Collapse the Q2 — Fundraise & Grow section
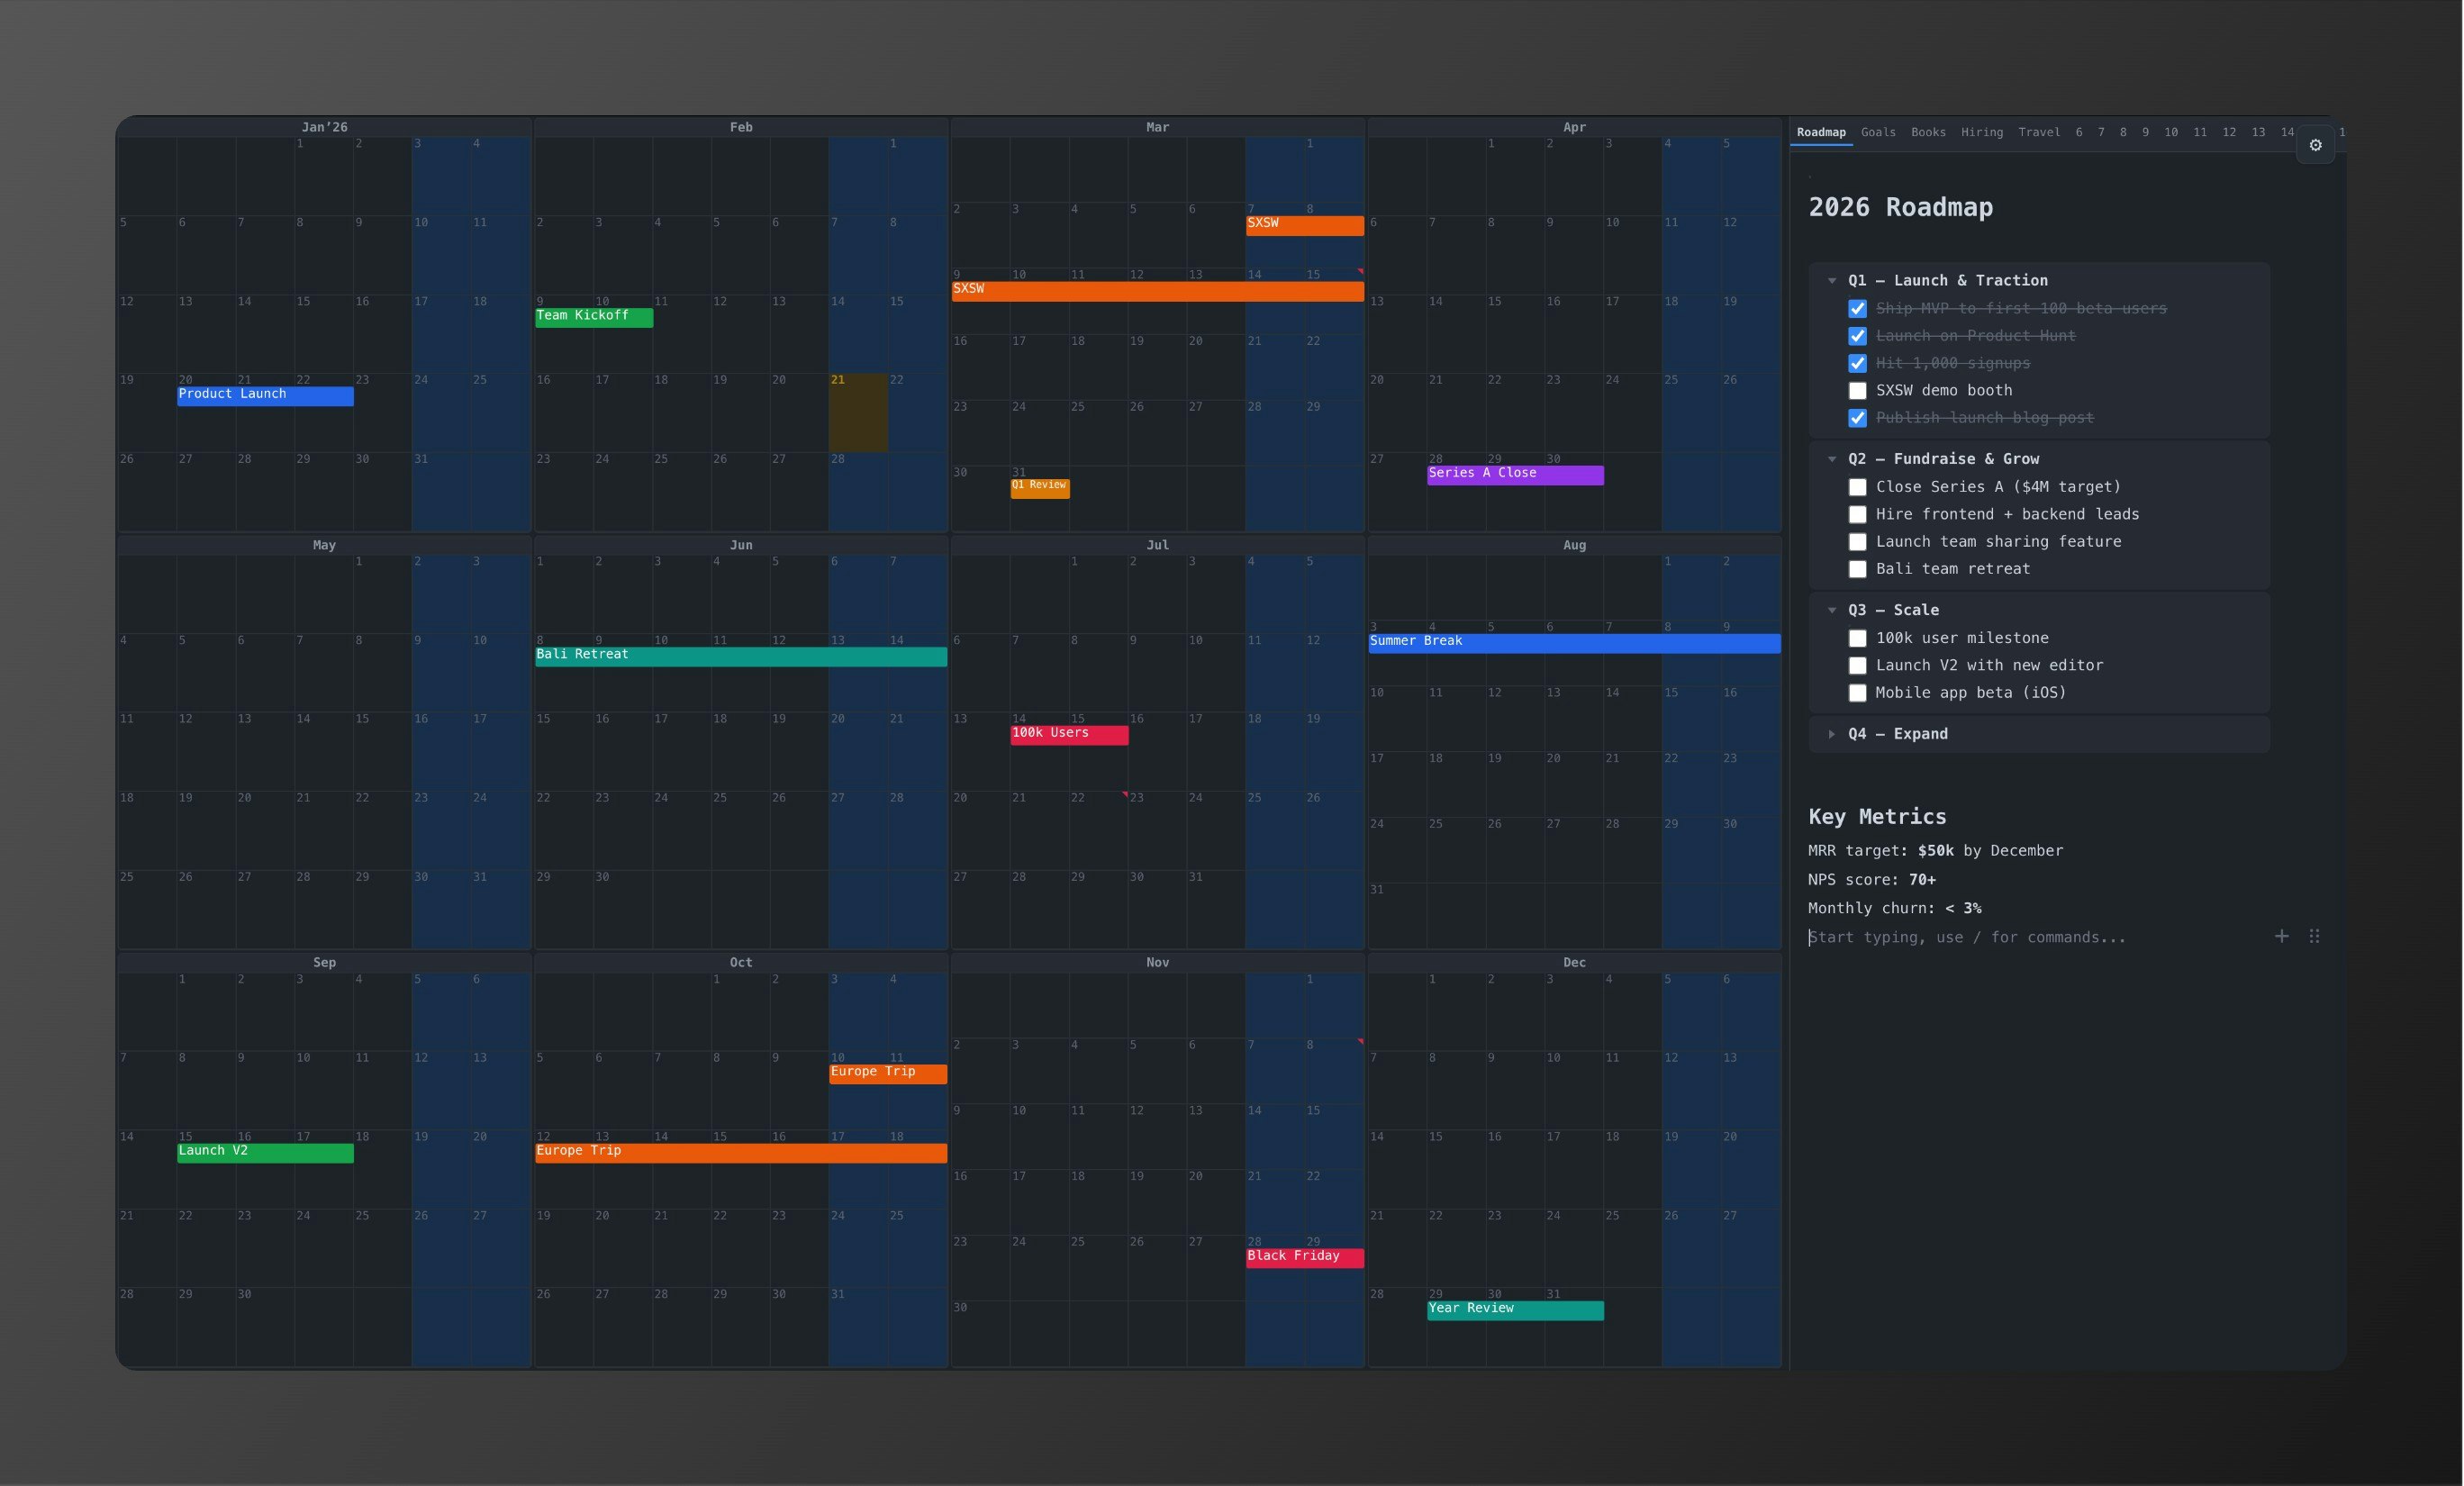Viewport: 2464px width, 1486px height. tap(1832, 458)
